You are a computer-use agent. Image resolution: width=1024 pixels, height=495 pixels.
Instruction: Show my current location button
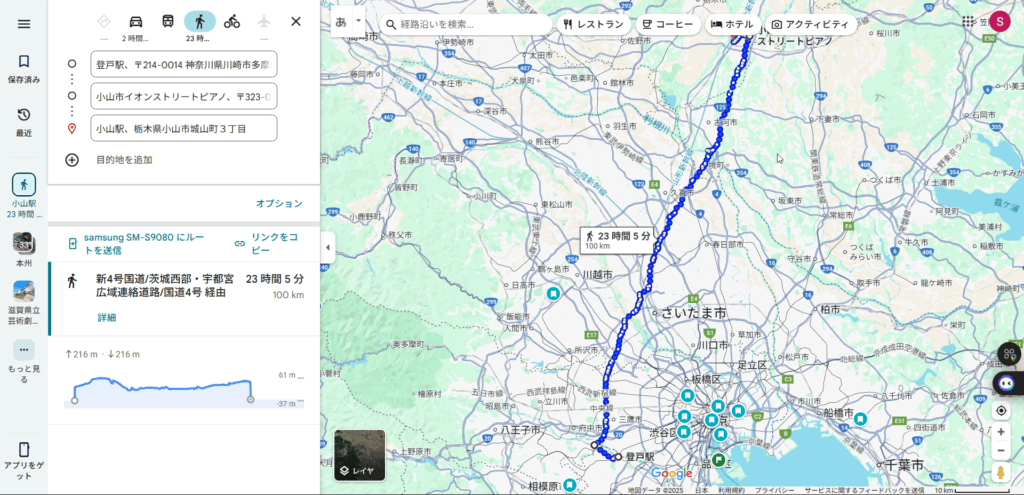1000,411
